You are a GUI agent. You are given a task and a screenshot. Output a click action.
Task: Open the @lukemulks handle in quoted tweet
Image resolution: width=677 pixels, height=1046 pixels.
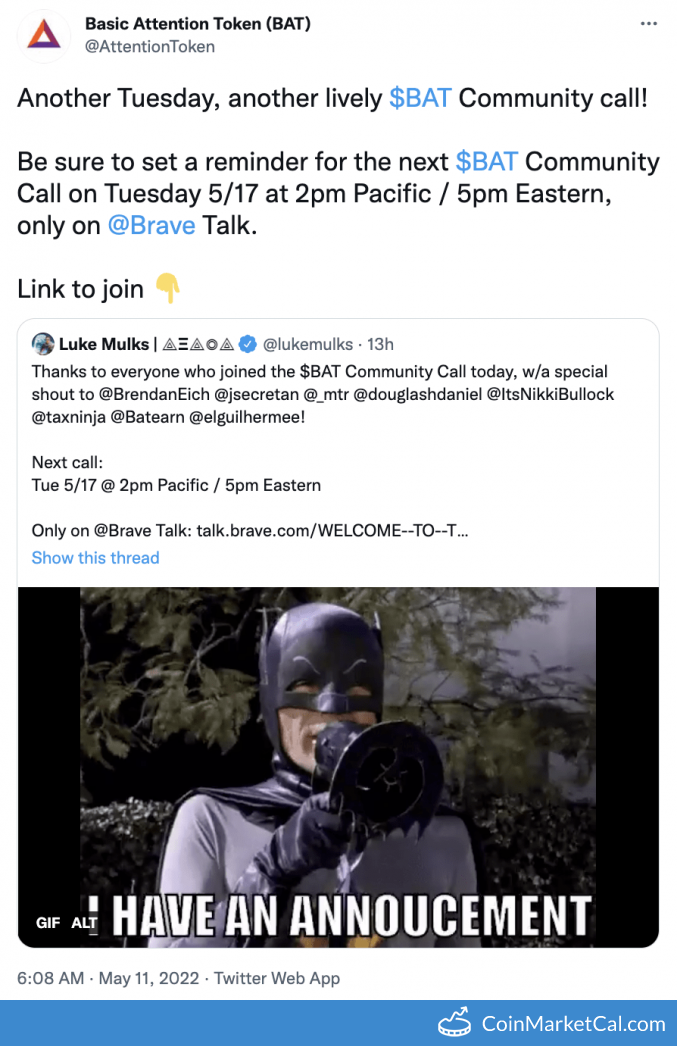pyautogui.click(x=308, y=344)
